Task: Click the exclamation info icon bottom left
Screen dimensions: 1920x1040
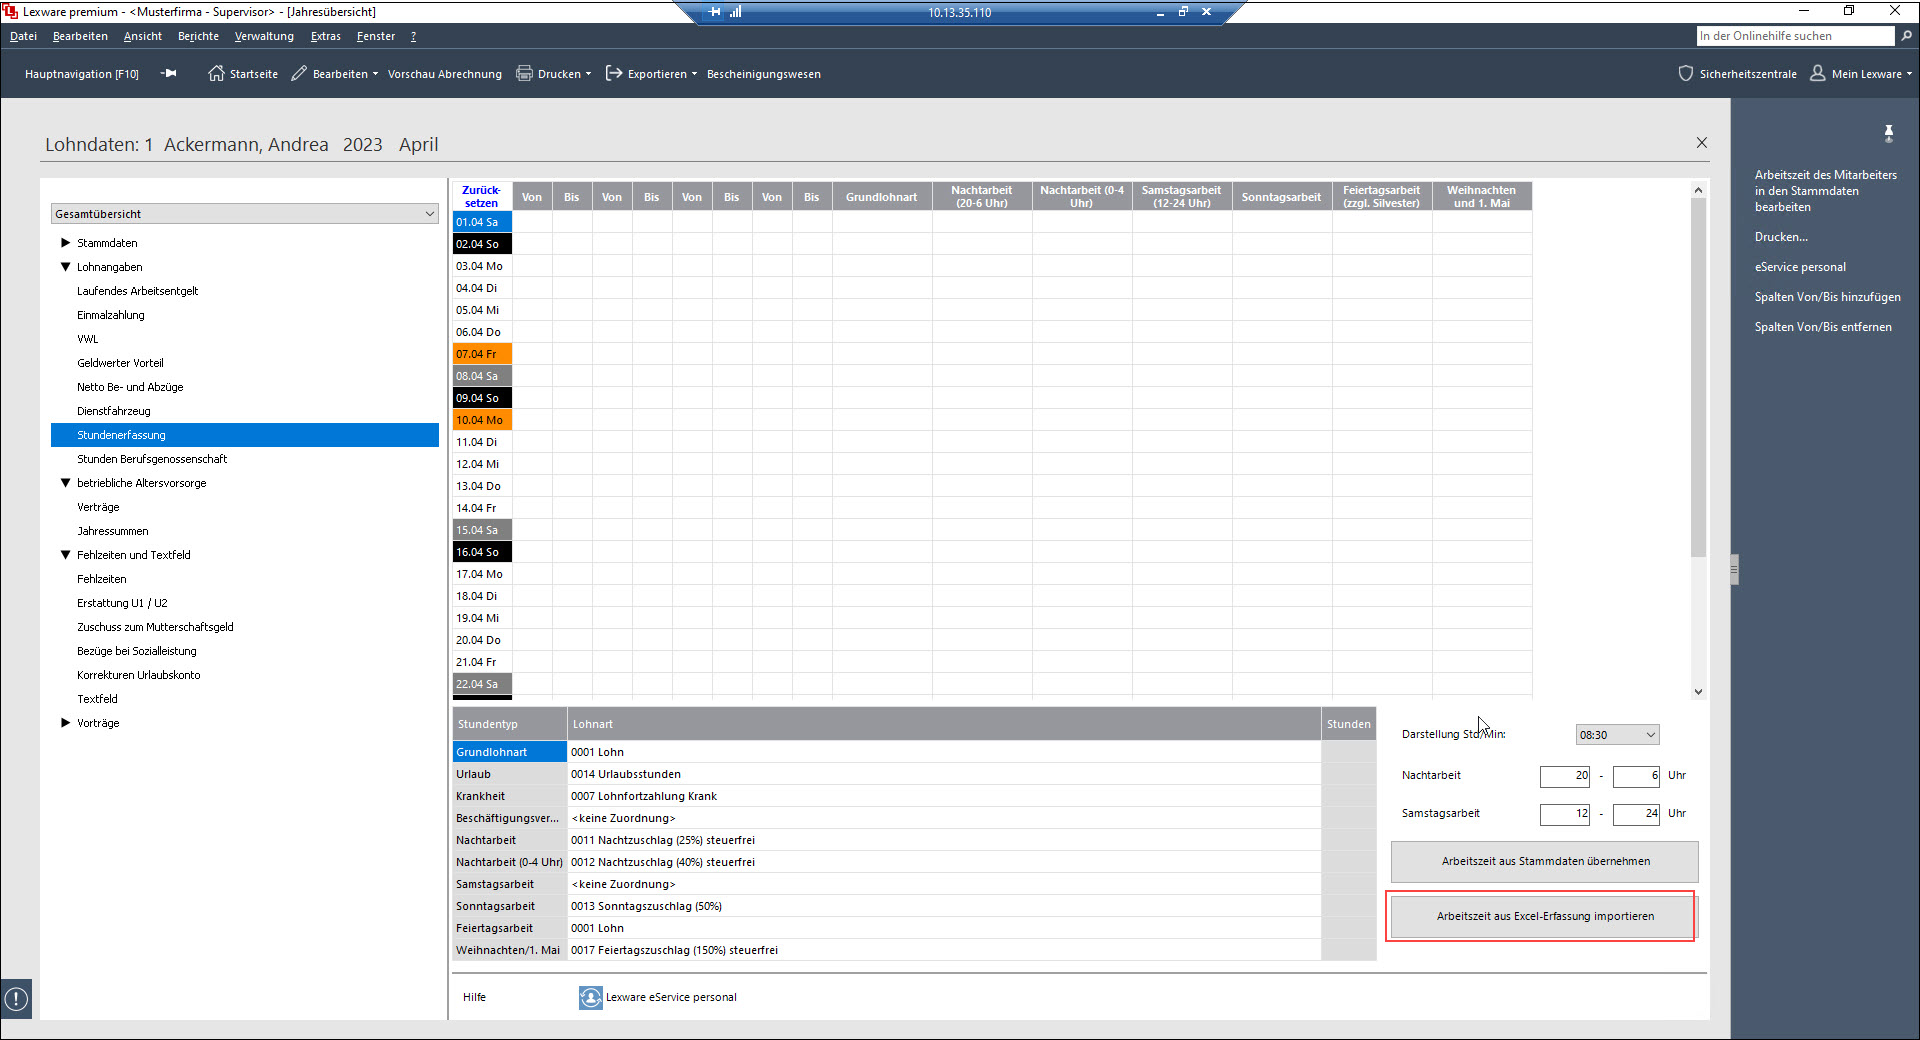Action: 16,998
